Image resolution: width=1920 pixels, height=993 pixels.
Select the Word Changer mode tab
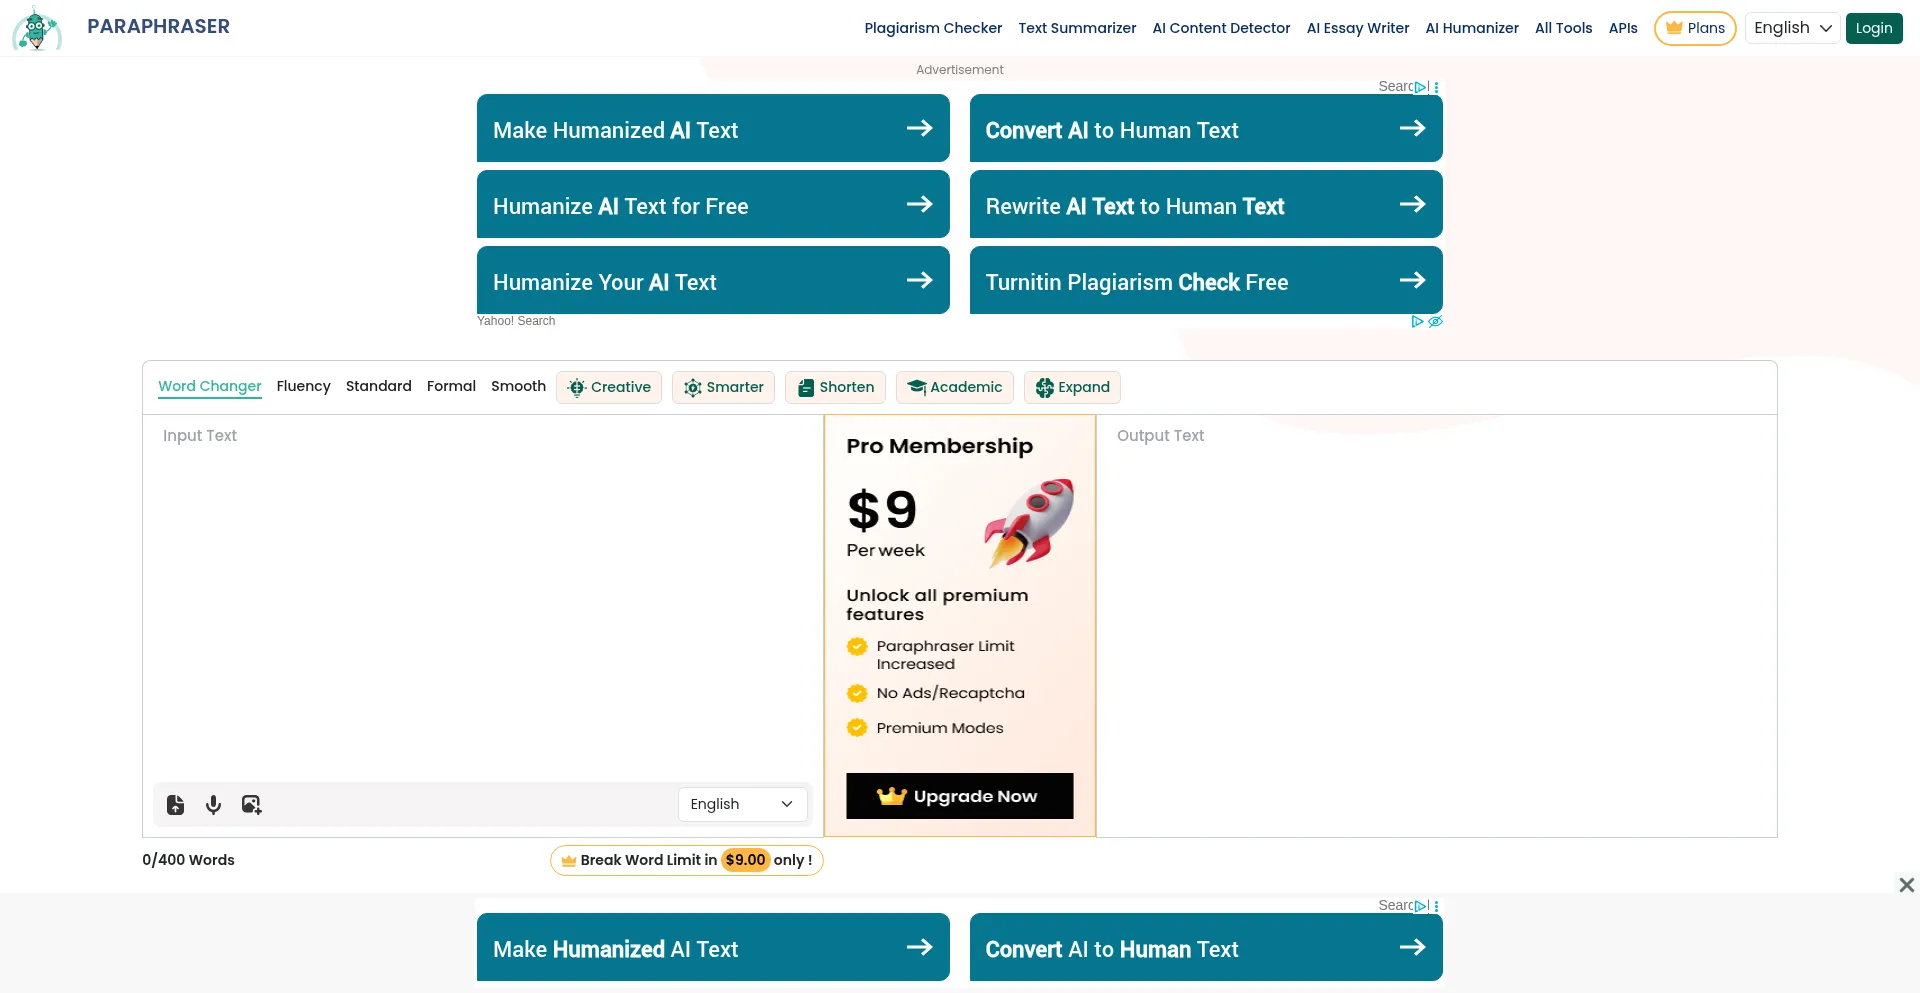[210, 387]
